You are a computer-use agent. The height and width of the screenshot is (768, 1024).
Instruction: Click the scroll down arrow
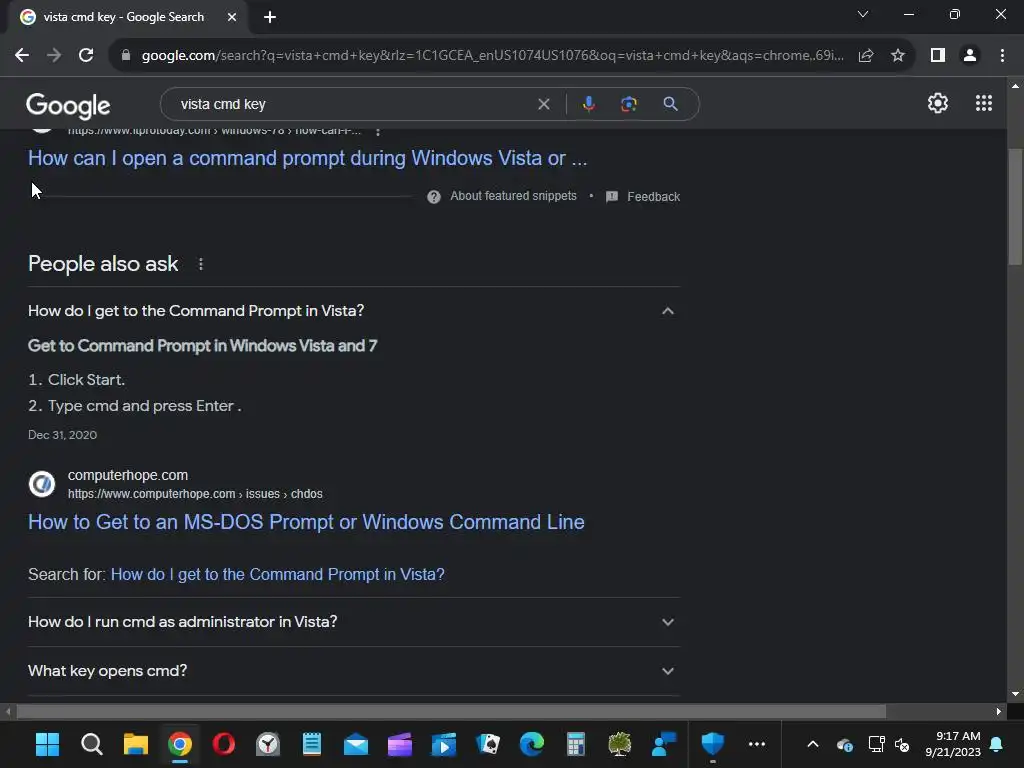point(1015,694)
